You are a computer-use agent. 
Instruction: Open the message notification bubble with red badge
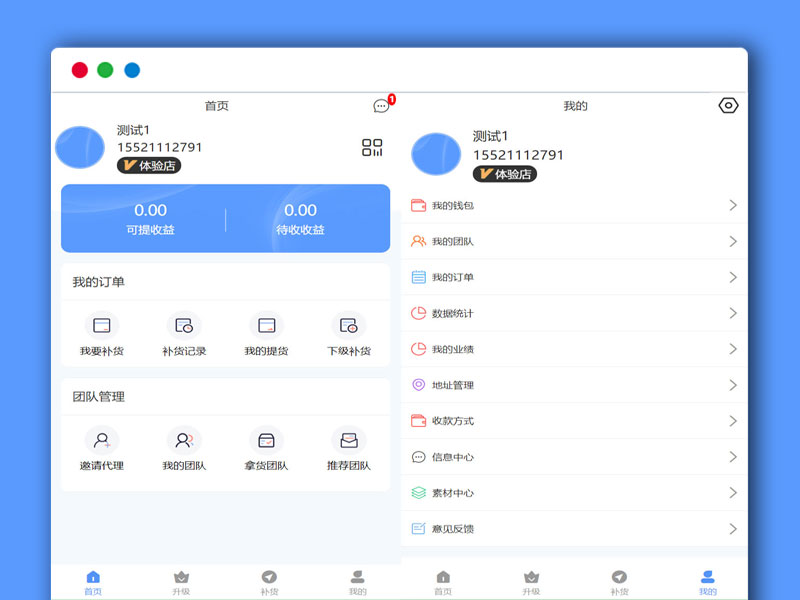coord(382,105)
